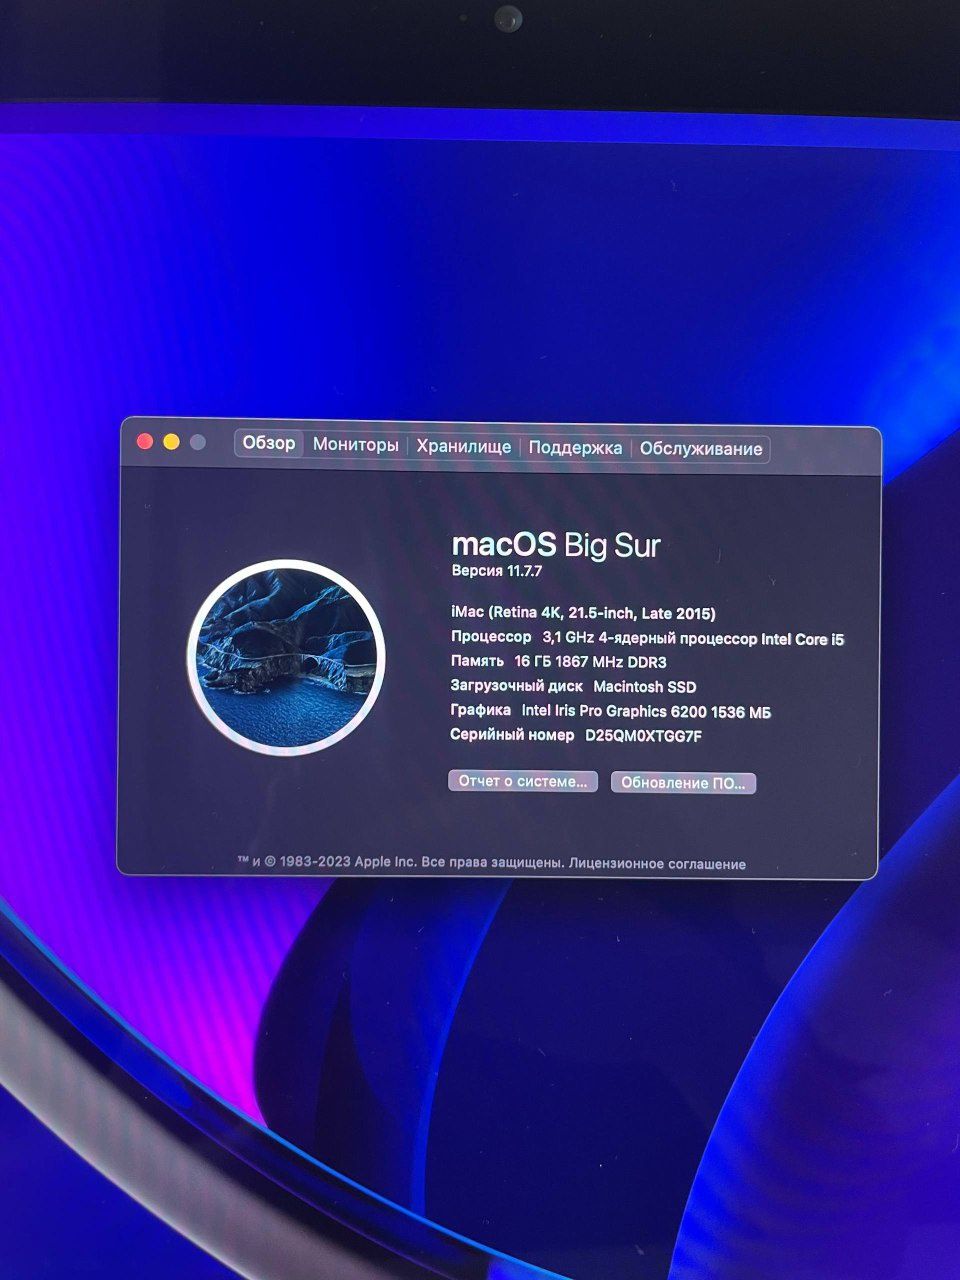Screen dimensions: 960x1280
Task: Open the Хранилище tab
Action: (x=463, y=447)
